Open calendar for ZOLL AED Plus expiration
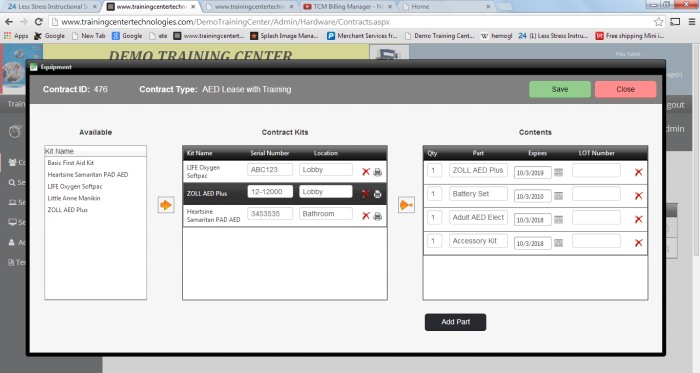Screen dimensions: 700x373 tap(558, 172)
